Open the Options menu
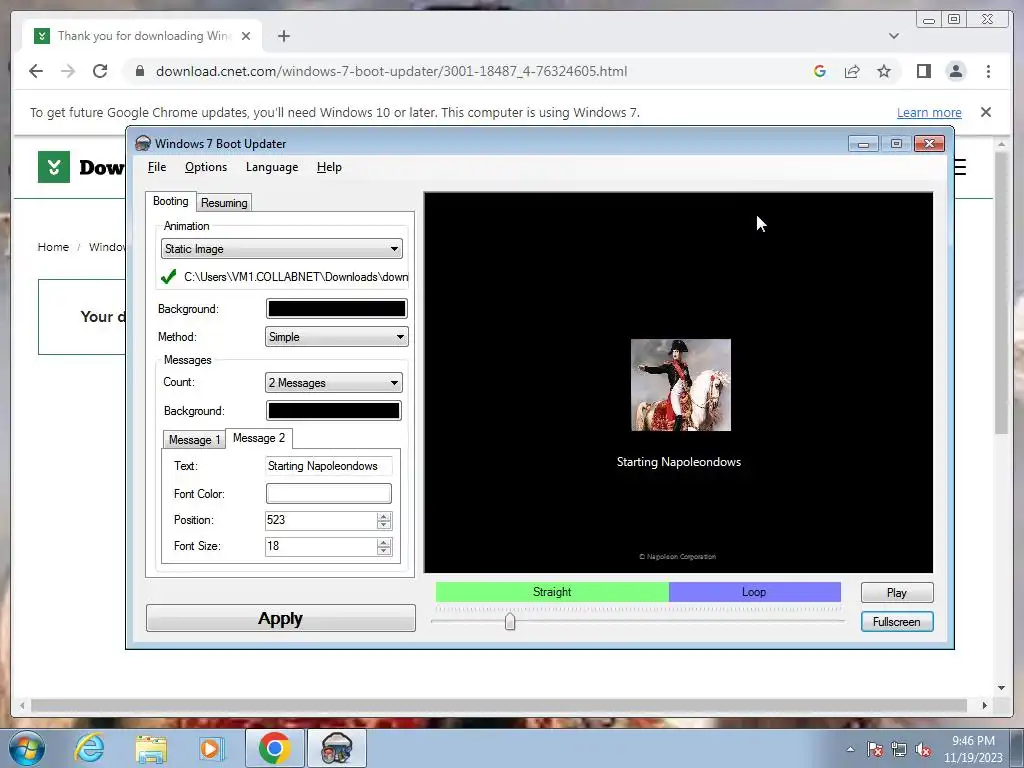The image size is (1024, 768). [206, 167]
